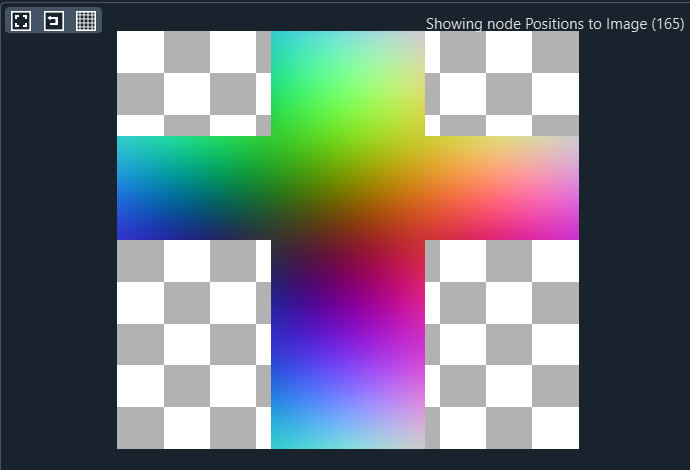Select the cyan top-left corner of the vertical arm

coord(282,42)
